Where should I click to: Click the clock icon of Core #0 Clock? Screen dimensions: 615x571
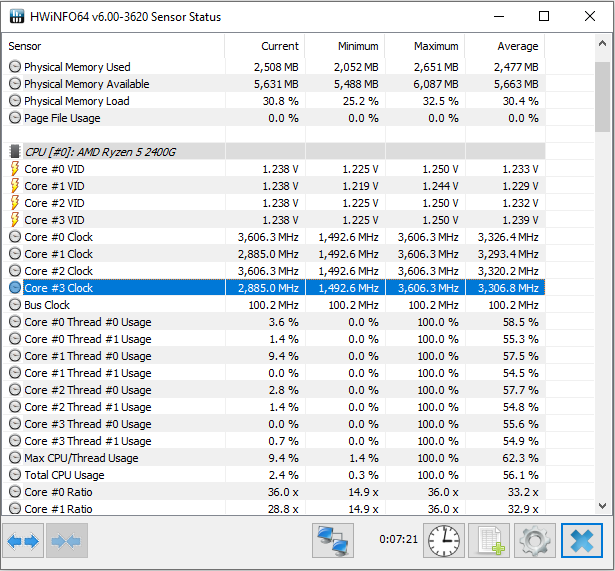click(x=15, y=237)
